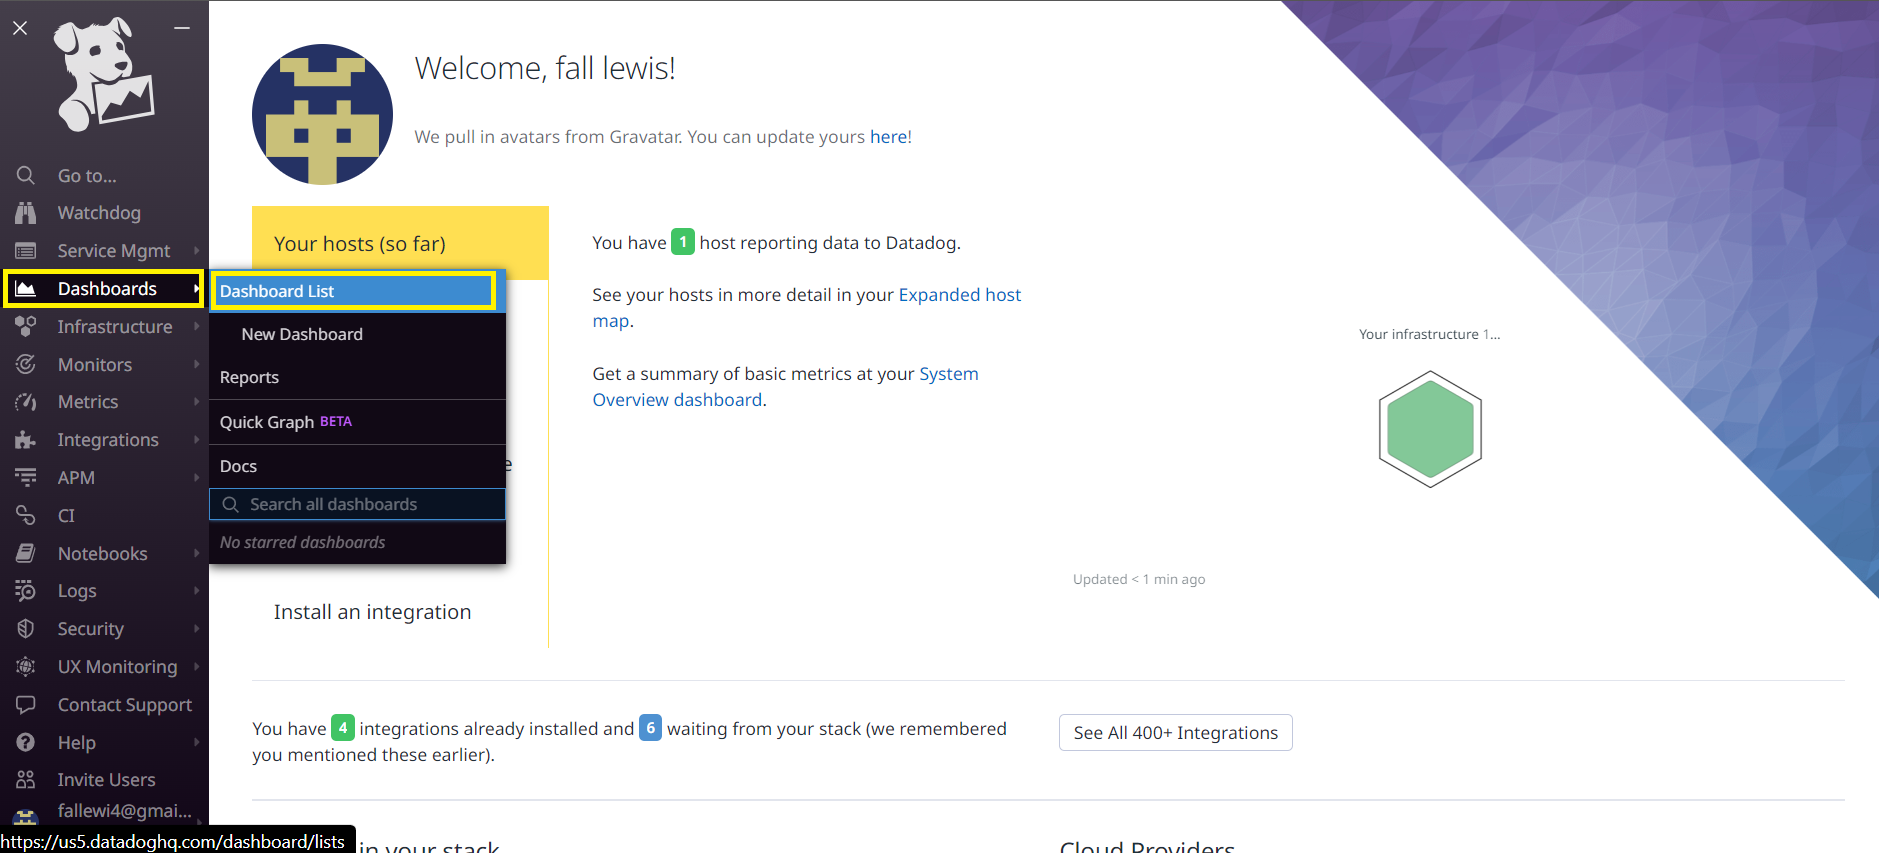Click the Go to search magnifier icon
The width and height of the screenshot is (1879, 853).
pyautogui.click(x=26, y=176)
